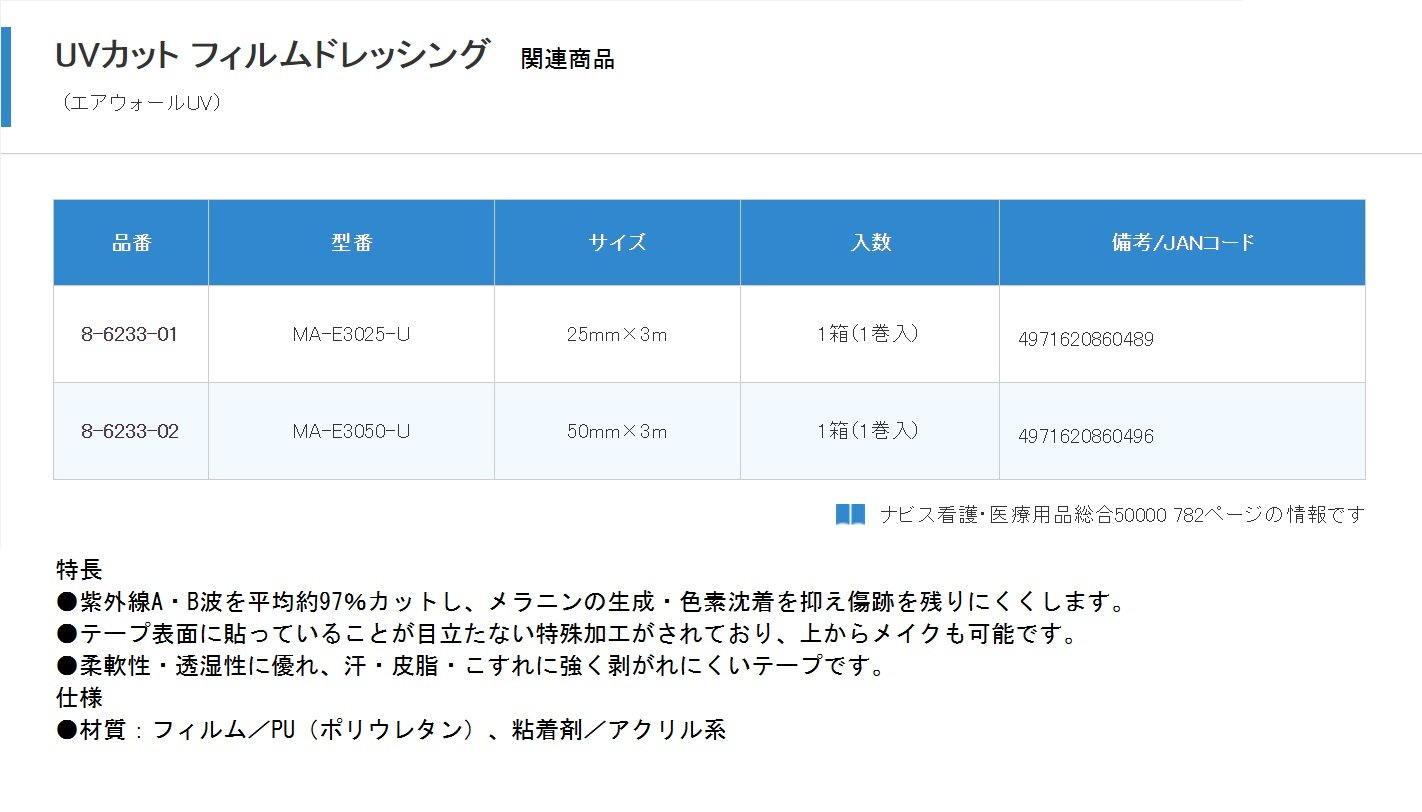The height and width of the screenshot is (812, 1422).
Task: Click JAN code 4971620860496
Action: (1085, 437)
